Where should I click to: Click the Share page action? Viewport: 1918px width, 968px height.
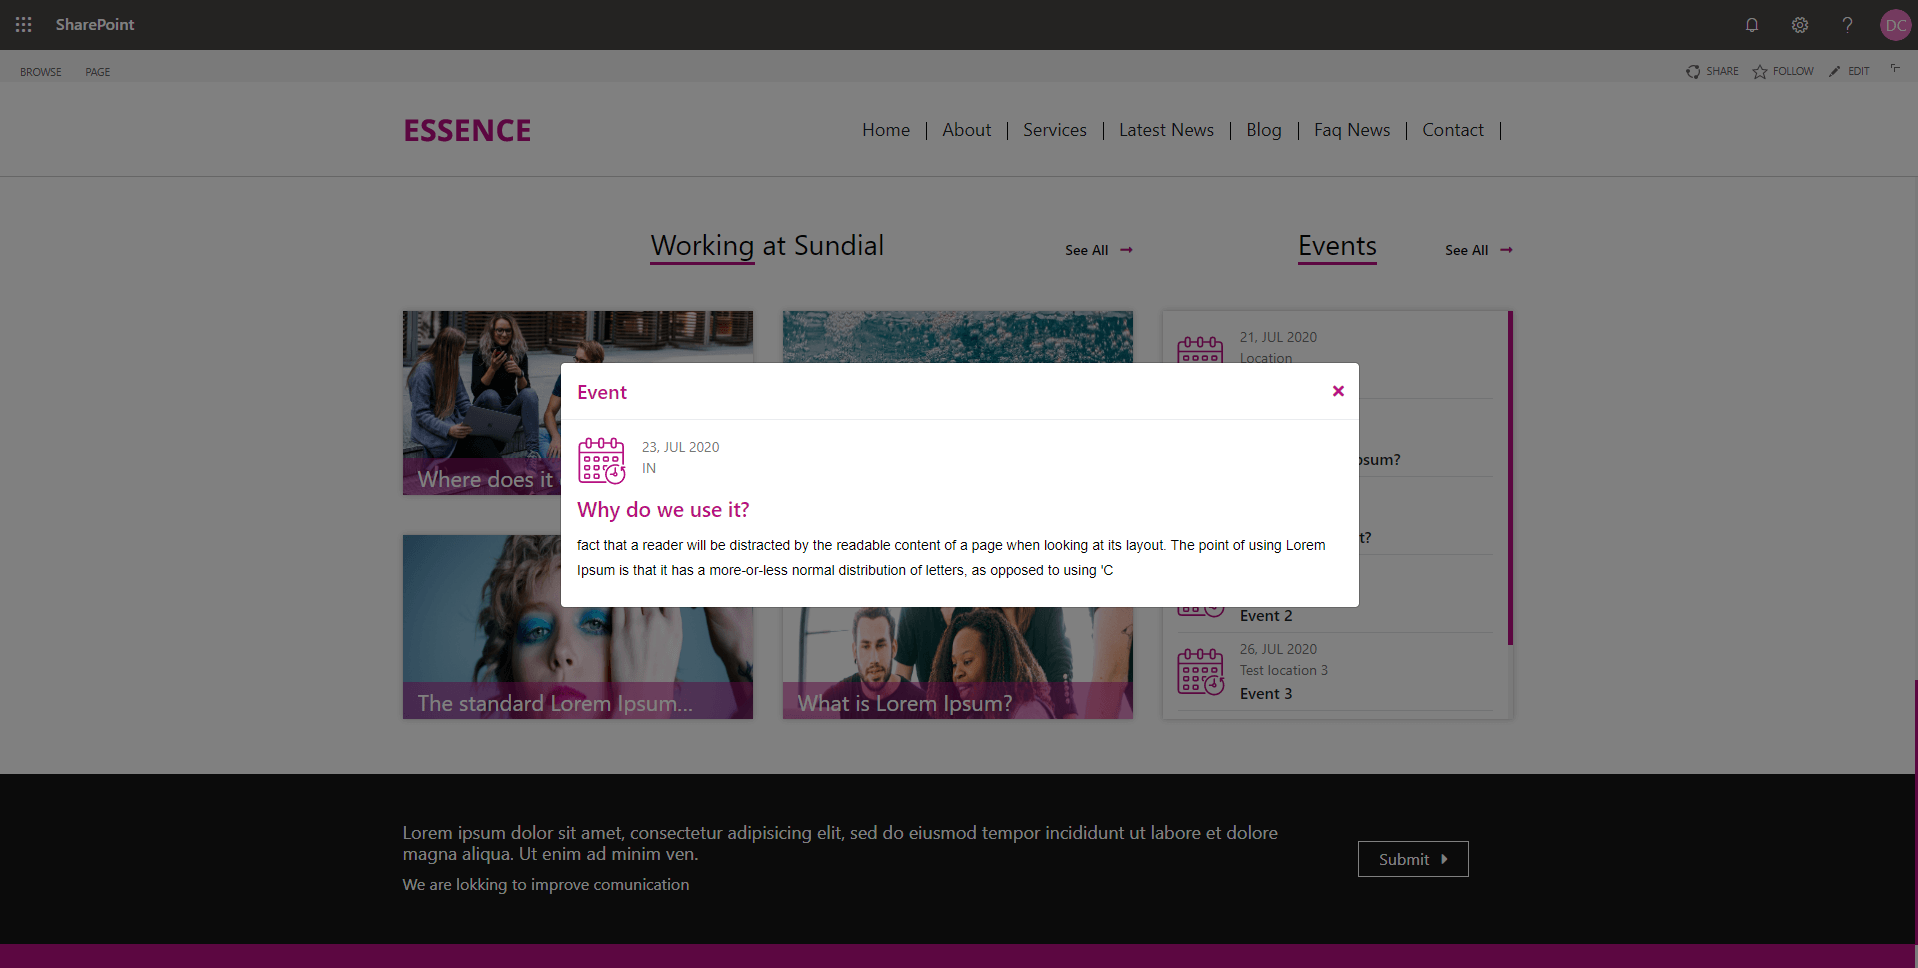[1712, 71]
